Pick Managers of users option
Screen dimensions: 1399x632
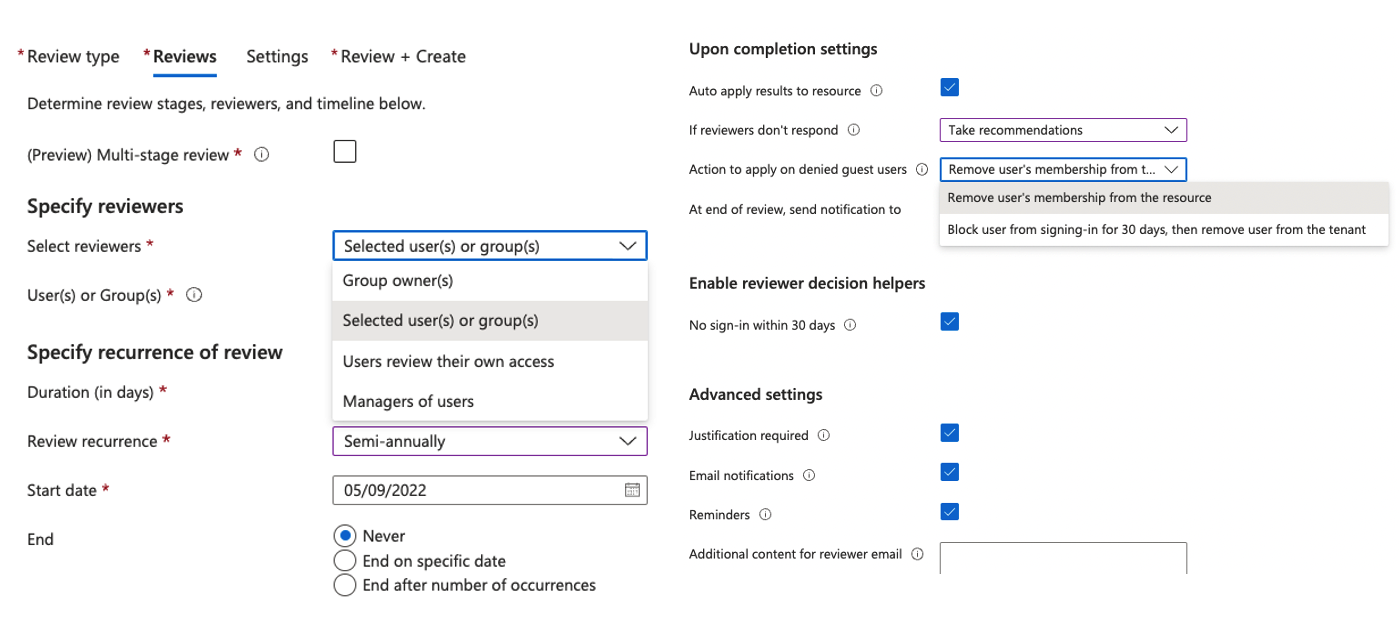click(x=490, y=401)
